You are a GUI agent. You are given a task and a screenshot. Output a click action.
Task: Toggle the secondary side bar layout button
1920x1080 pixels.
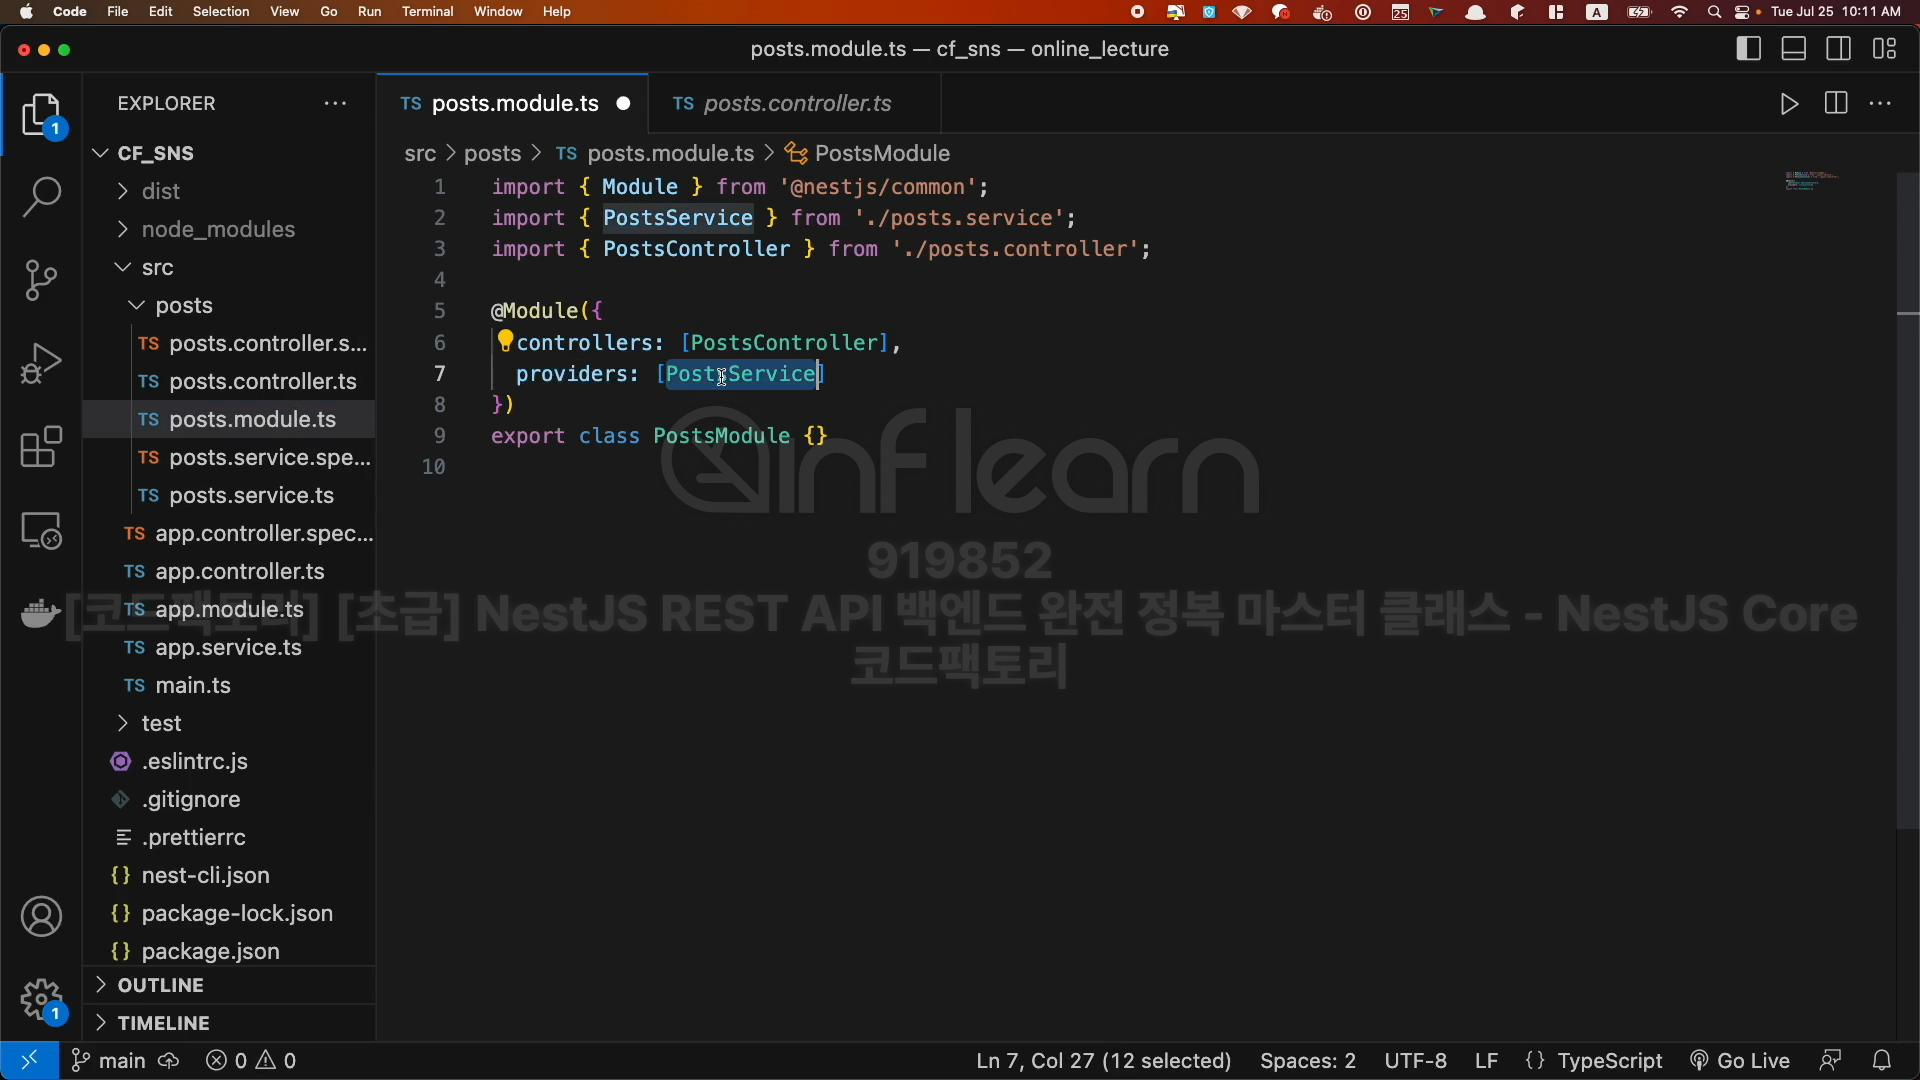(x=1838, y=49)
